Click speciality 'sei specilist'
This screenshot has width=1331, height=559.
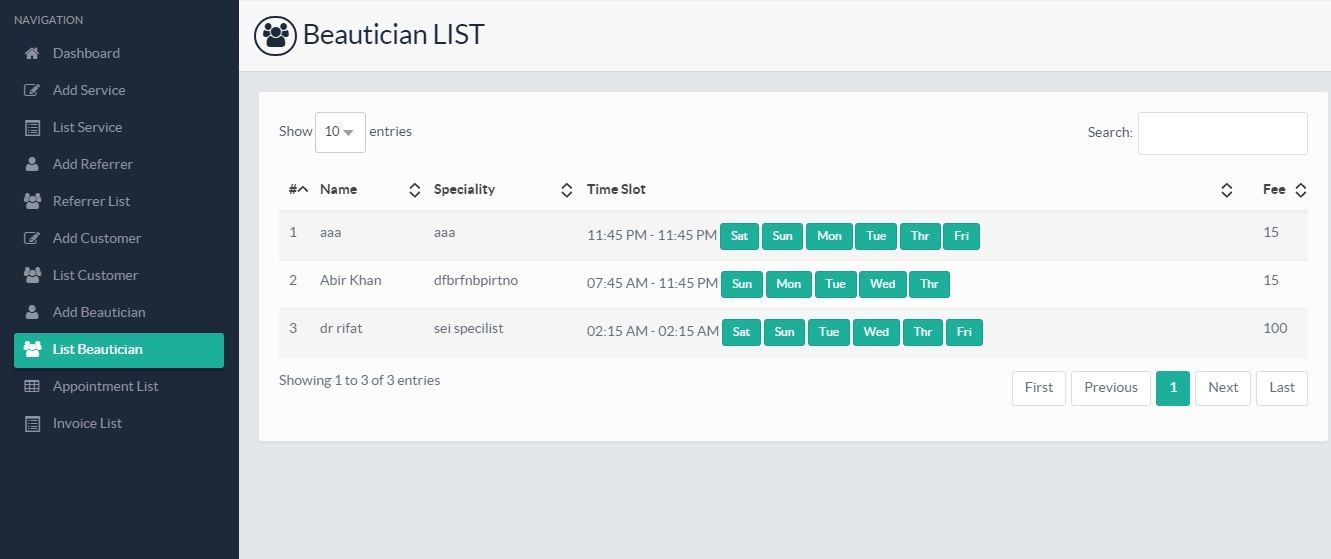click(468, 328)
